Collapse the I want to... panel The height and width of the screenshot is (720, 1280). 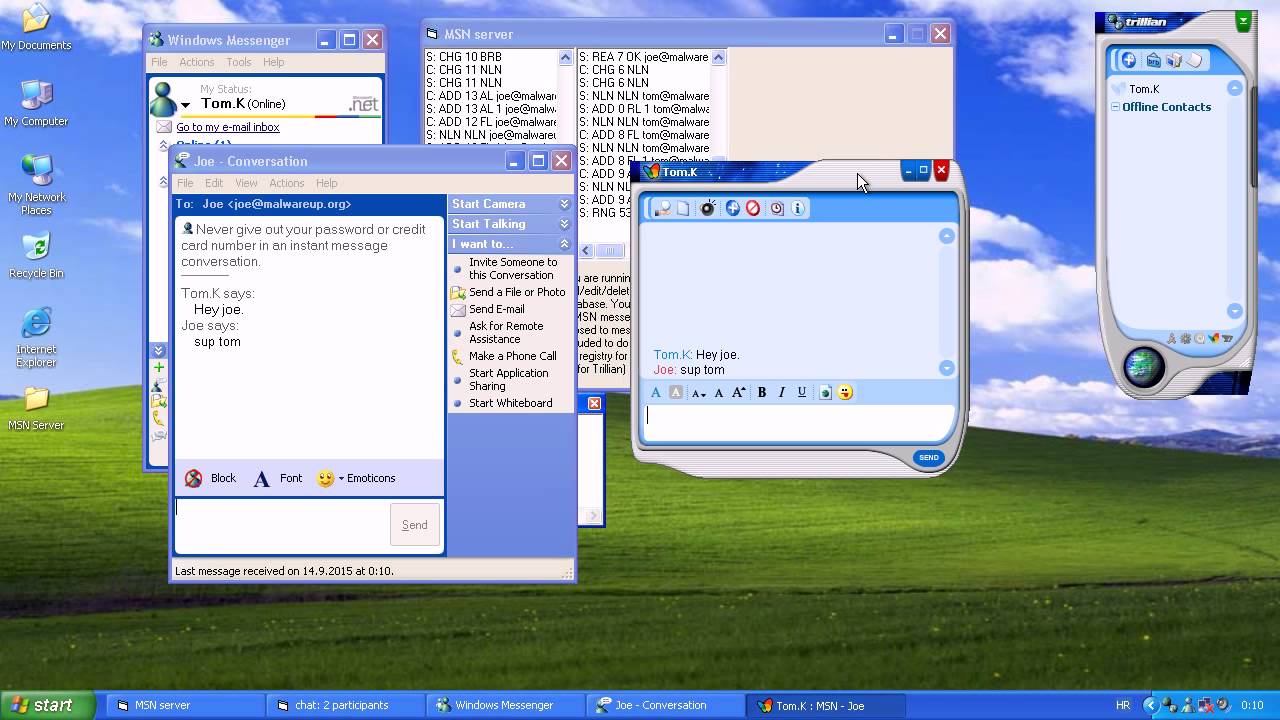click(x=564, y=244)
